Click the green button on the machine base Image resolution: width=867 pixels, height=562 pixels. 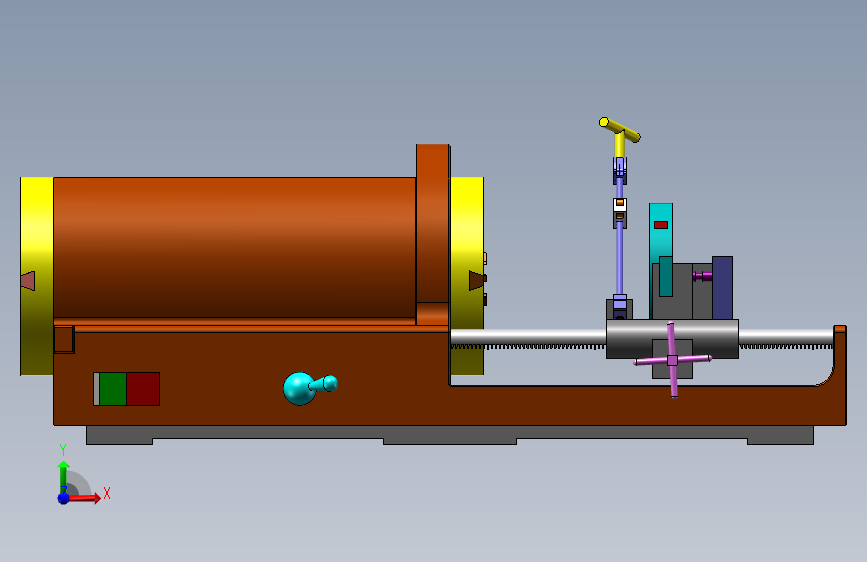coord(113,389)
